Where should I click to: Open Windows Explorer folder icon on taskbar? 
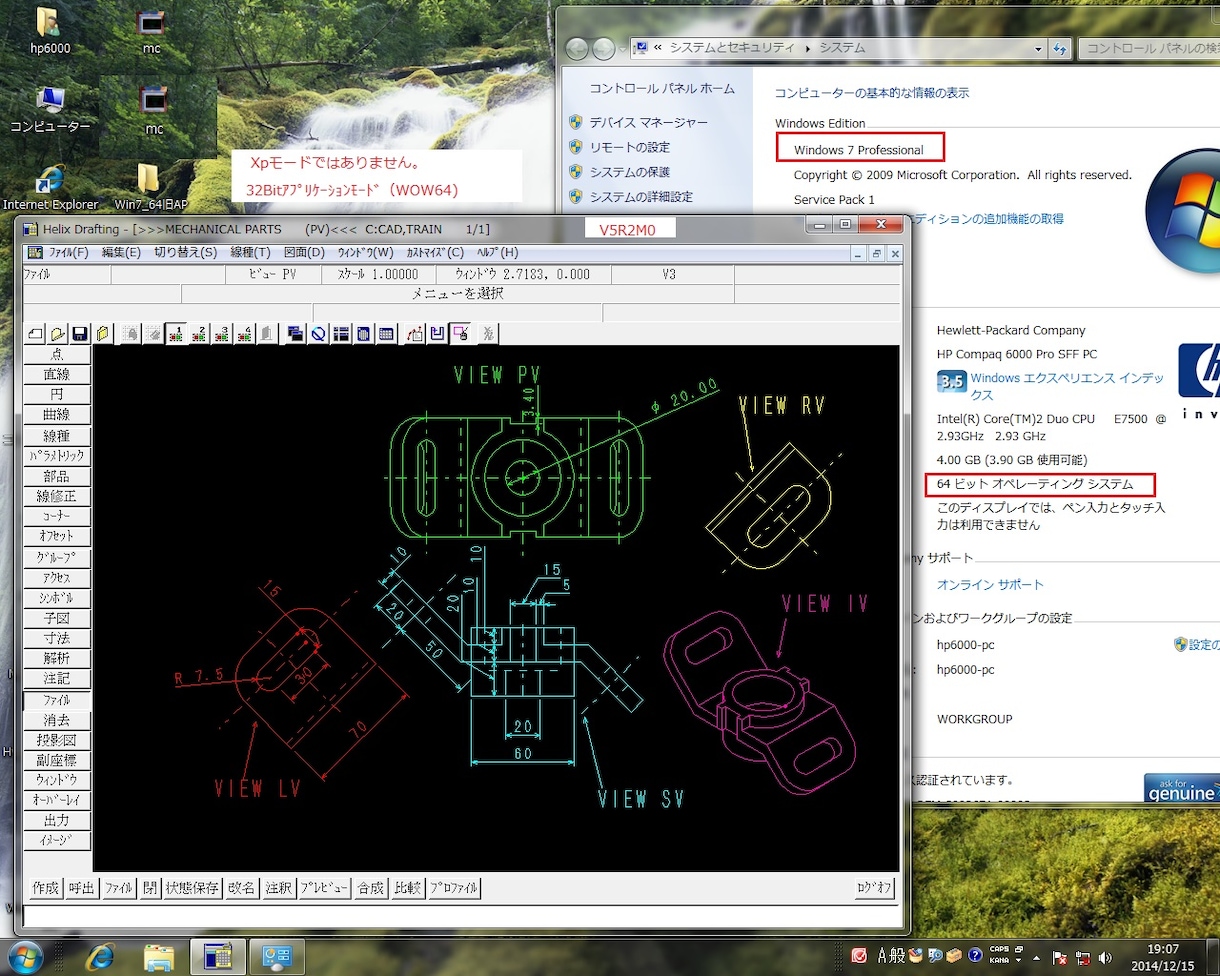point(159,957)
